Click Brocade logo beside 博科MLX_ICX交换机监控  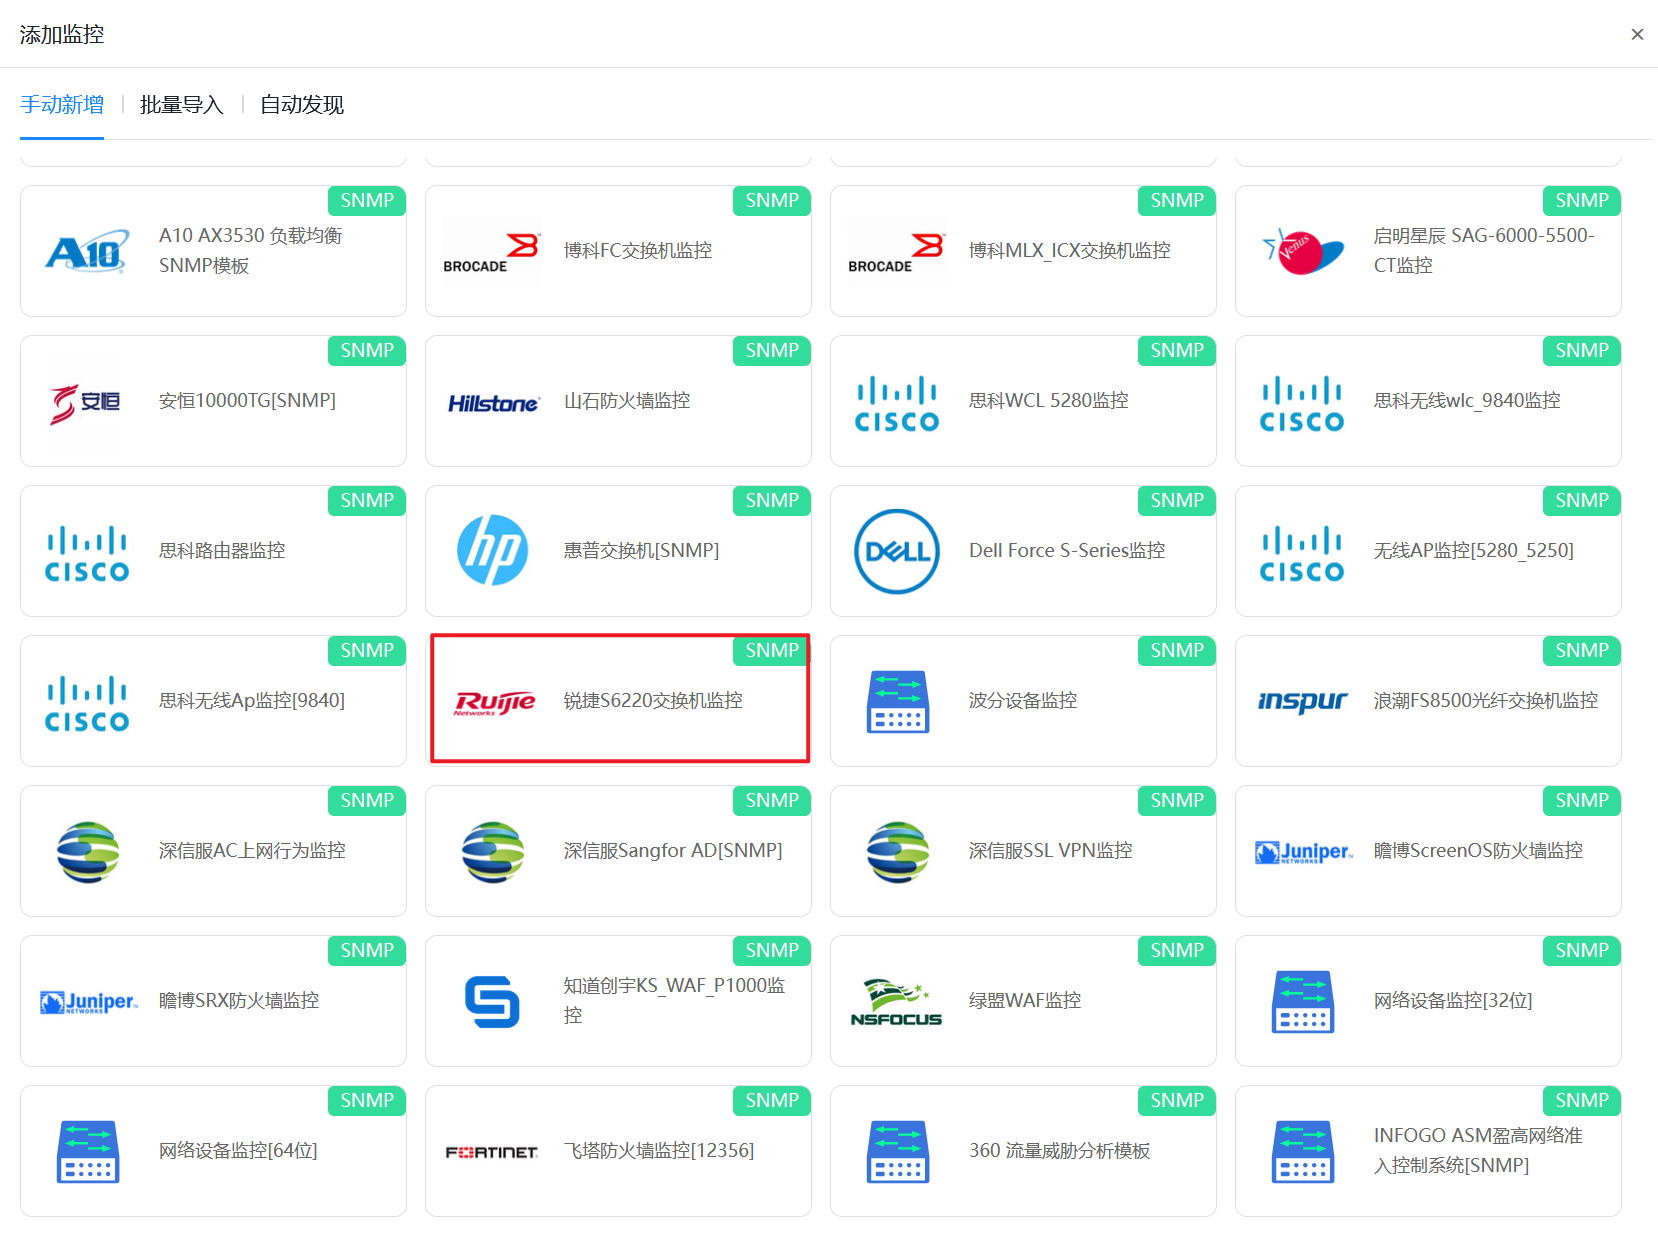click(x=897, y=252)
